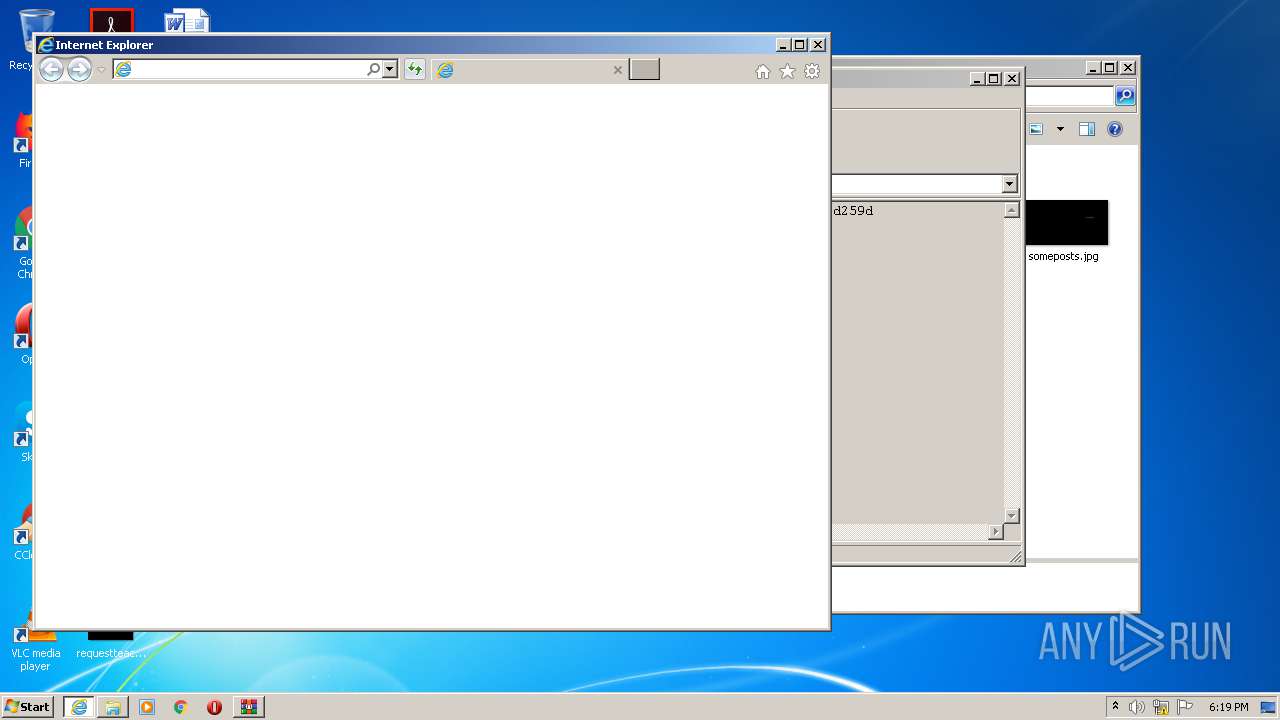Click the search button in Explorer window

point(1125,96)
